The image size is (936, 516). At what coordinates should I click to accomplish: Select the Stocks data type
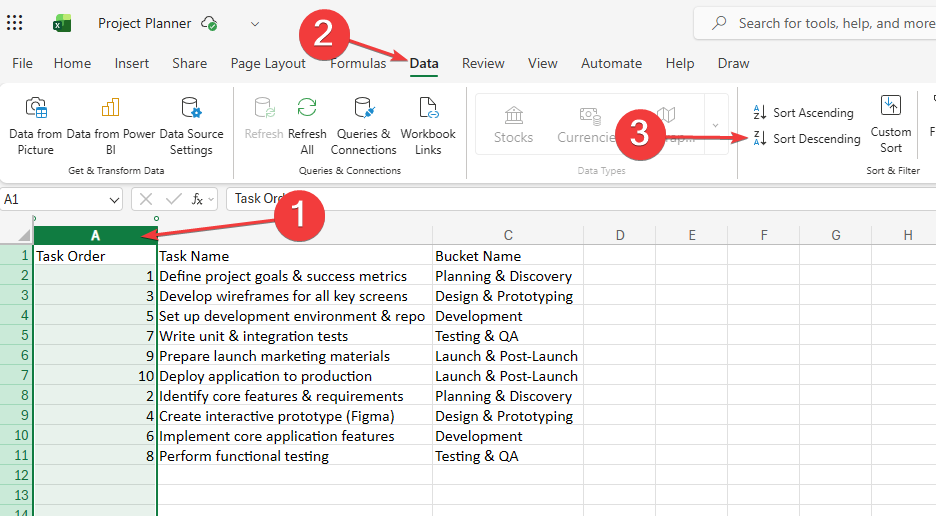pyautogui.click(x=513, y=124)
